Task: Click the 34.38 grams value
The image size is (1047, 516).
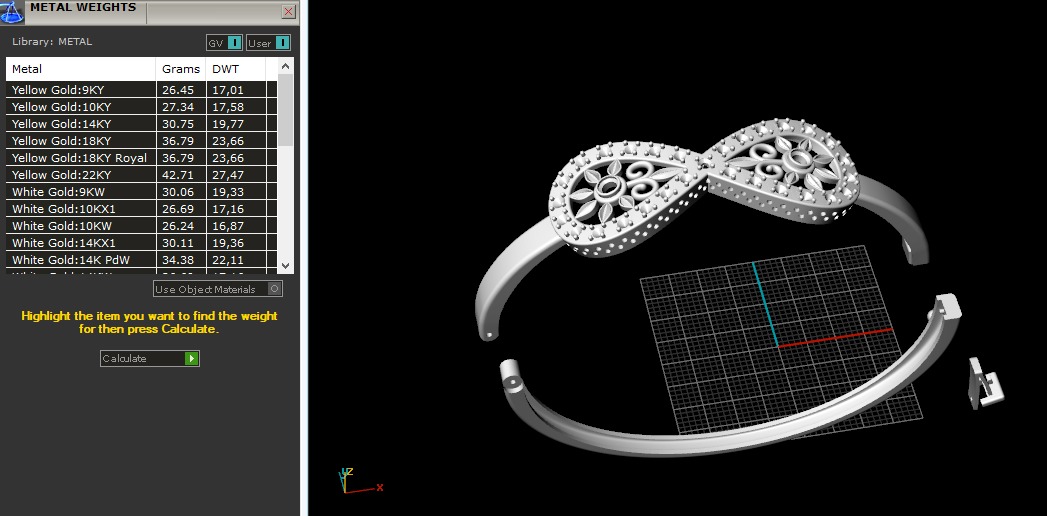Action: click(x=178, y=260)
